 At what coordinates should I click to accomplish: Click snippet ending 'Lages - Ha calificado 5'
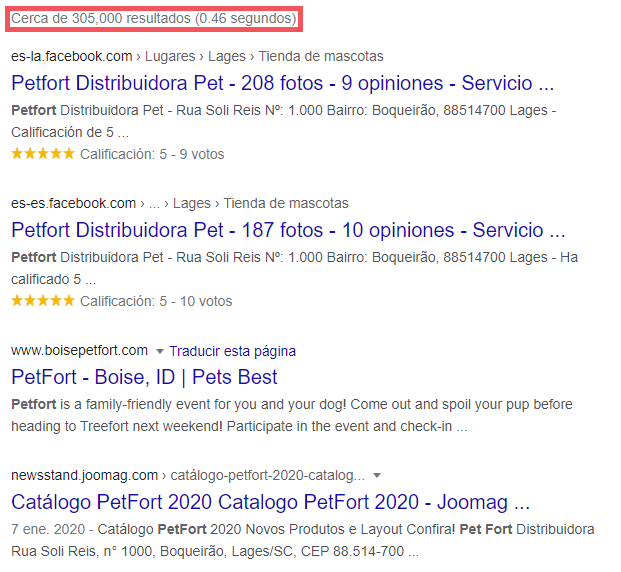tap(294, 268)
